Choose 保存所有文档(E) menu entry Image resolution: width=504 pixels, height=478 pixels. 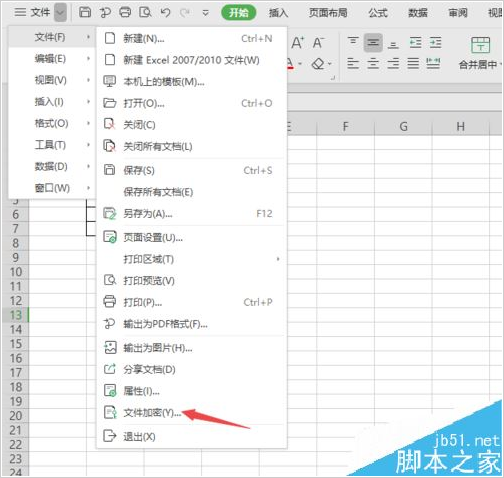[x=192, y=192]
